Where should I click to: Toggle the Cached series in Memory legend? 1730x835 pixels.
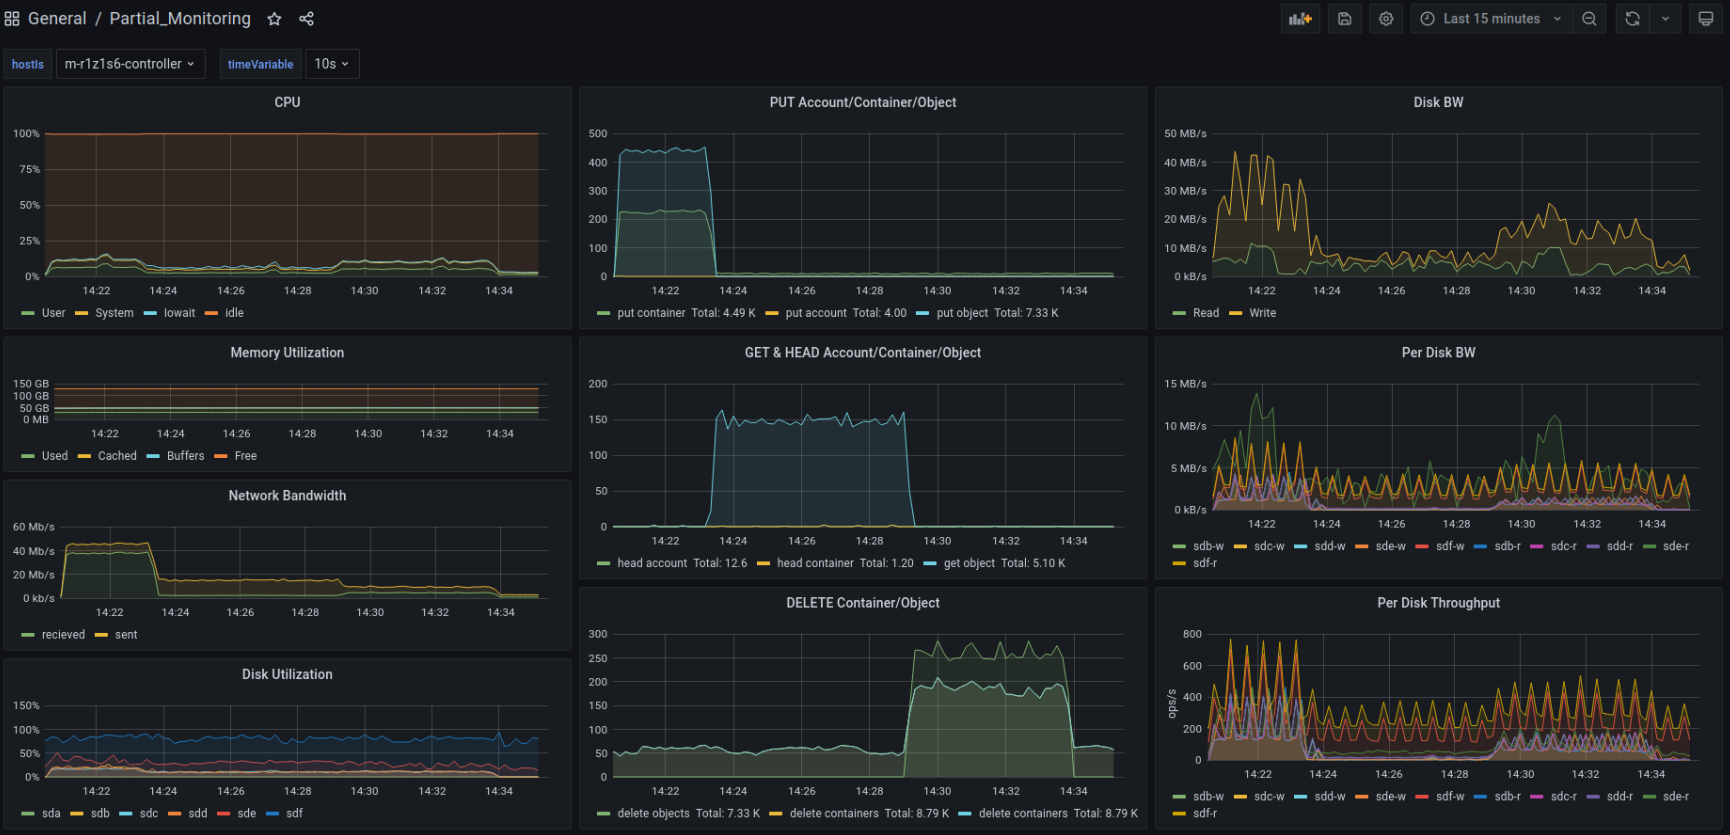click(x=117, y=456)
